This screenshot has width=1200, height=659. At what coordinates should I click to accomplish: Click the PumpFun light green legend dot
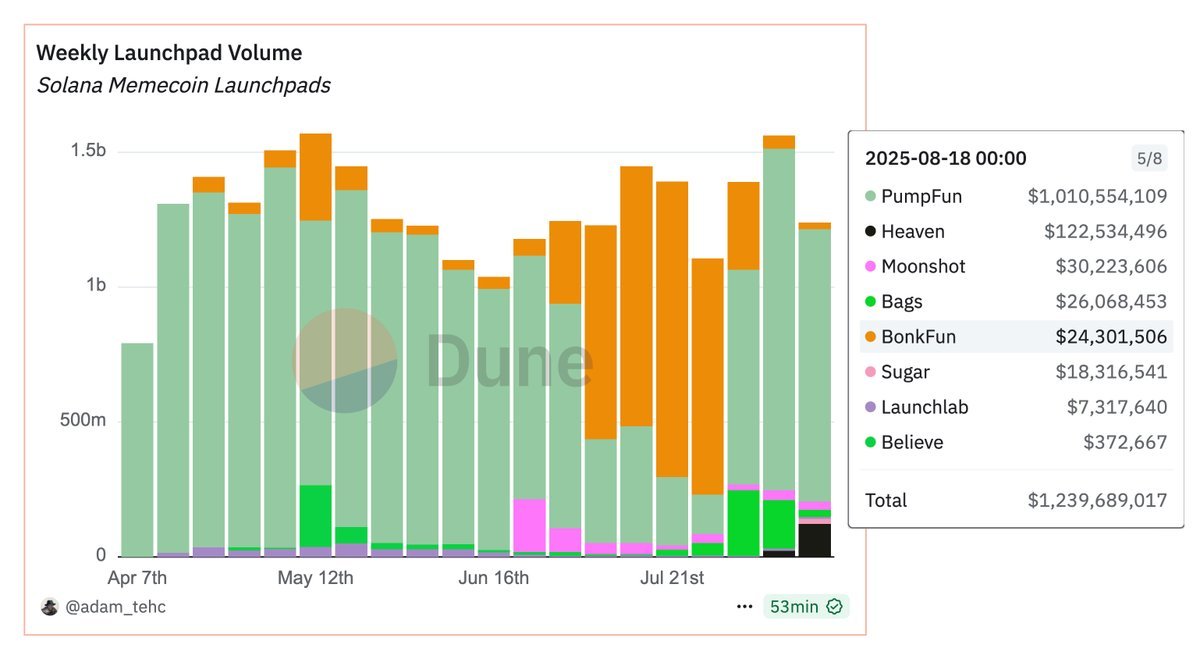coord(870,197)
